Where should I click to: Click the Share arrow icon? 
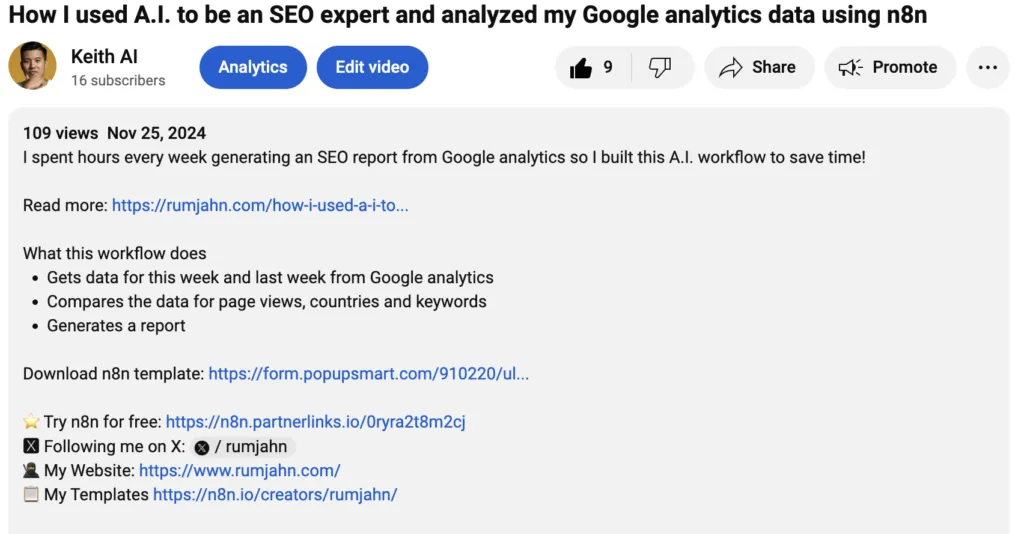(731, 68)
